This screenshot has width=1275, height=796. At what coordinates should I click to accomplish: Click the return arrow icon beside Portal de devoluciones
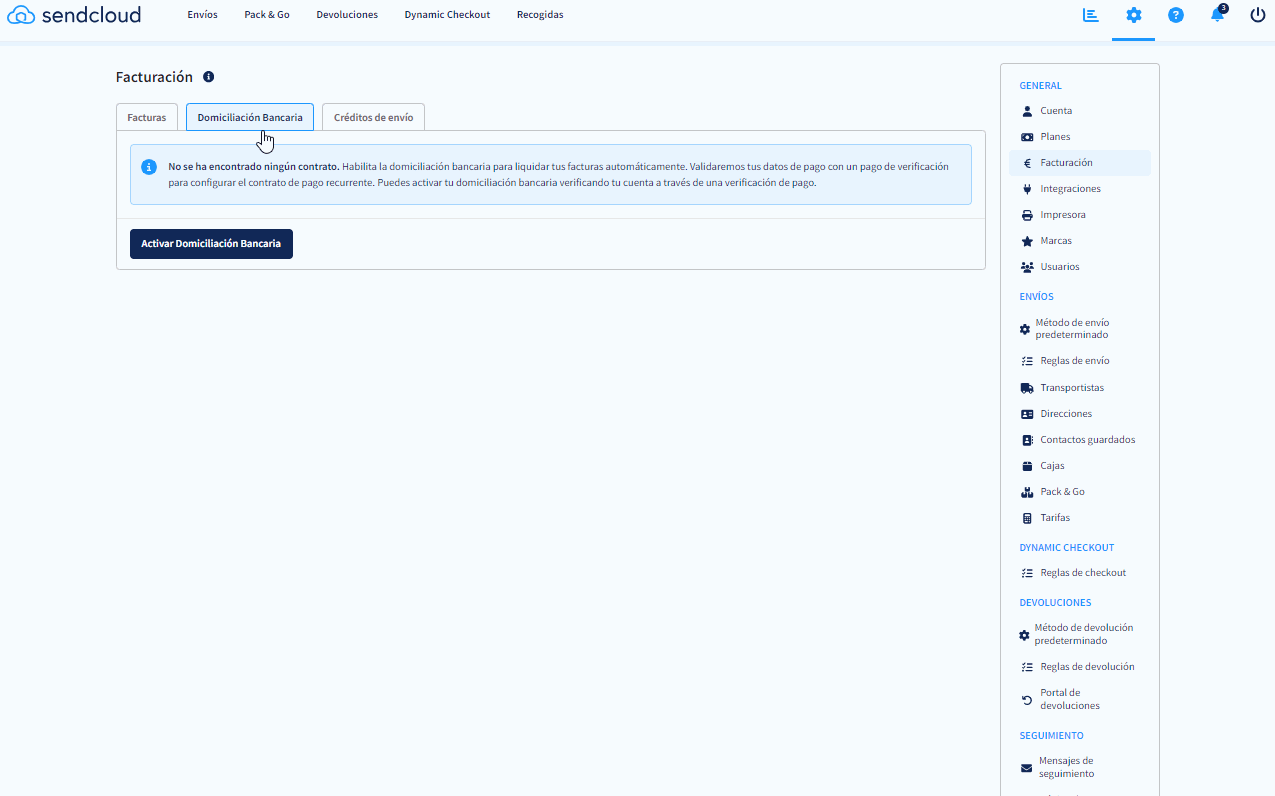[1027, 700]
